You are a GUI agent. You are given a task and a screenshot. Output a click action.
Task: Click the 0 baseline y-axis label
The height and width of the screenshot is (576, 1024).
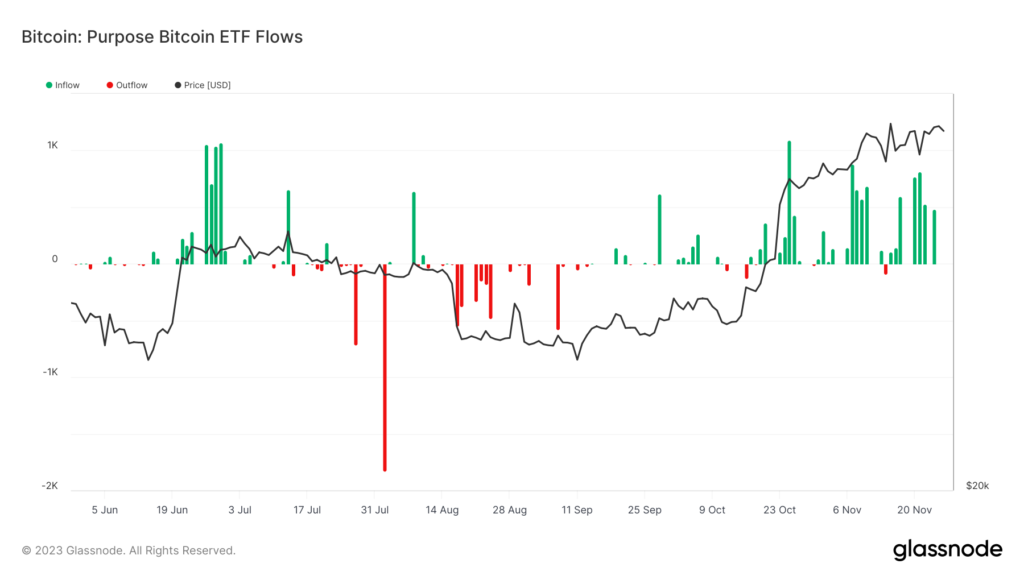coord(55,259)
